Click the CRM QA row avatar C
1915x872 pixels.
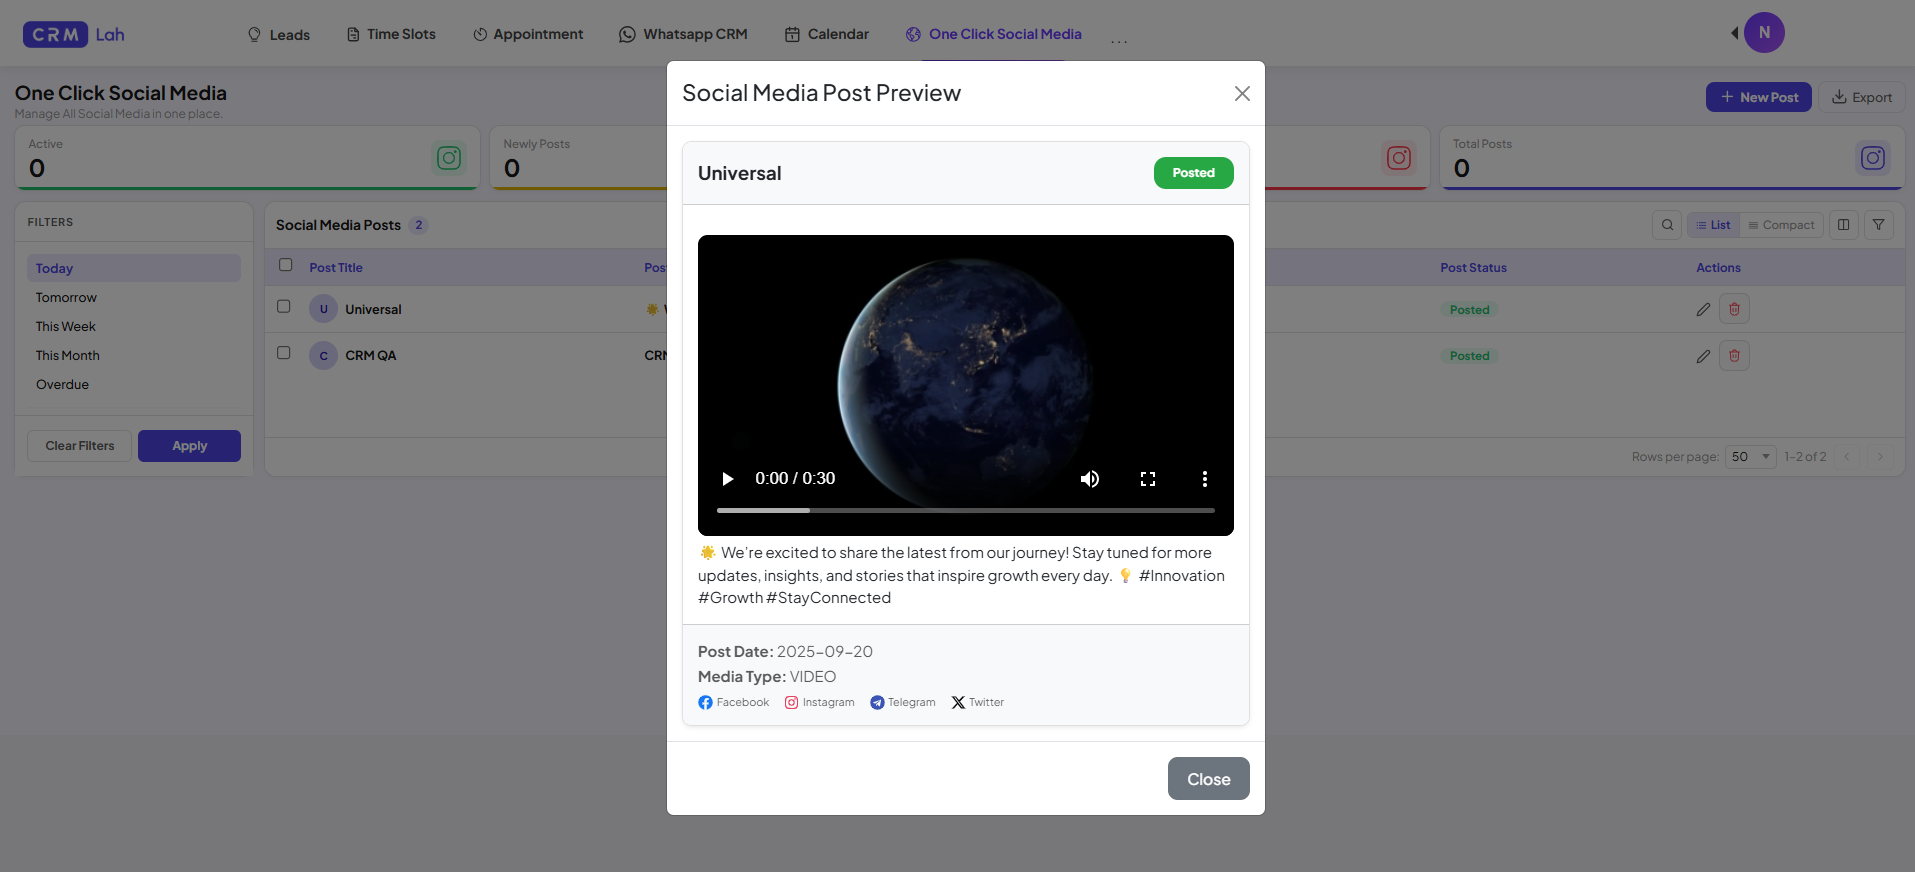pyautogui.click(x=323, y=356)
